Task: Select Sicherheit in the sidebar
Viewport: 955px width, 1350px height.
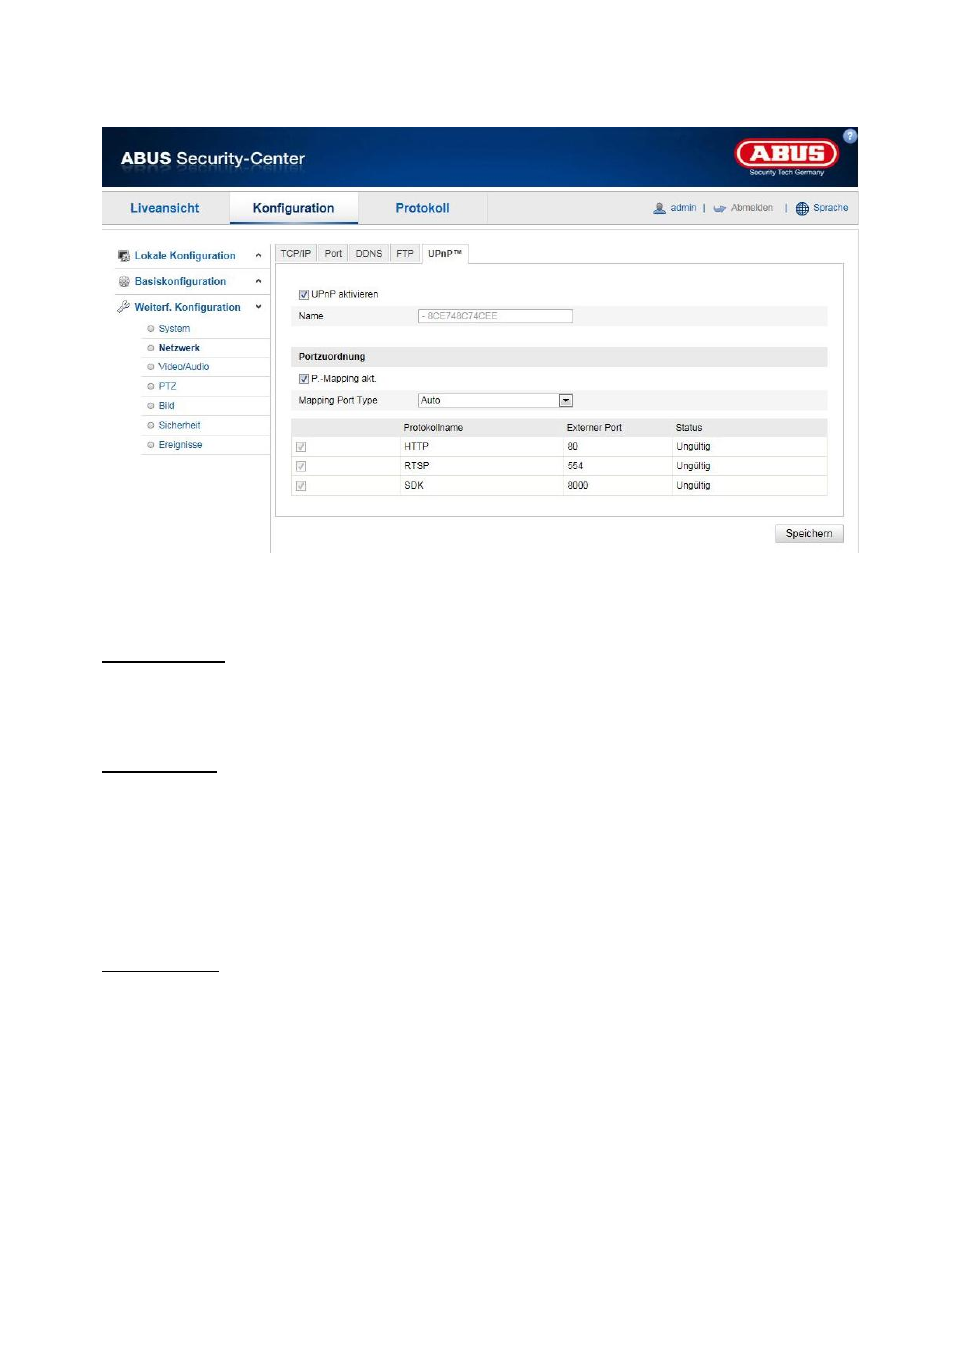Action: tap(179, 425)
